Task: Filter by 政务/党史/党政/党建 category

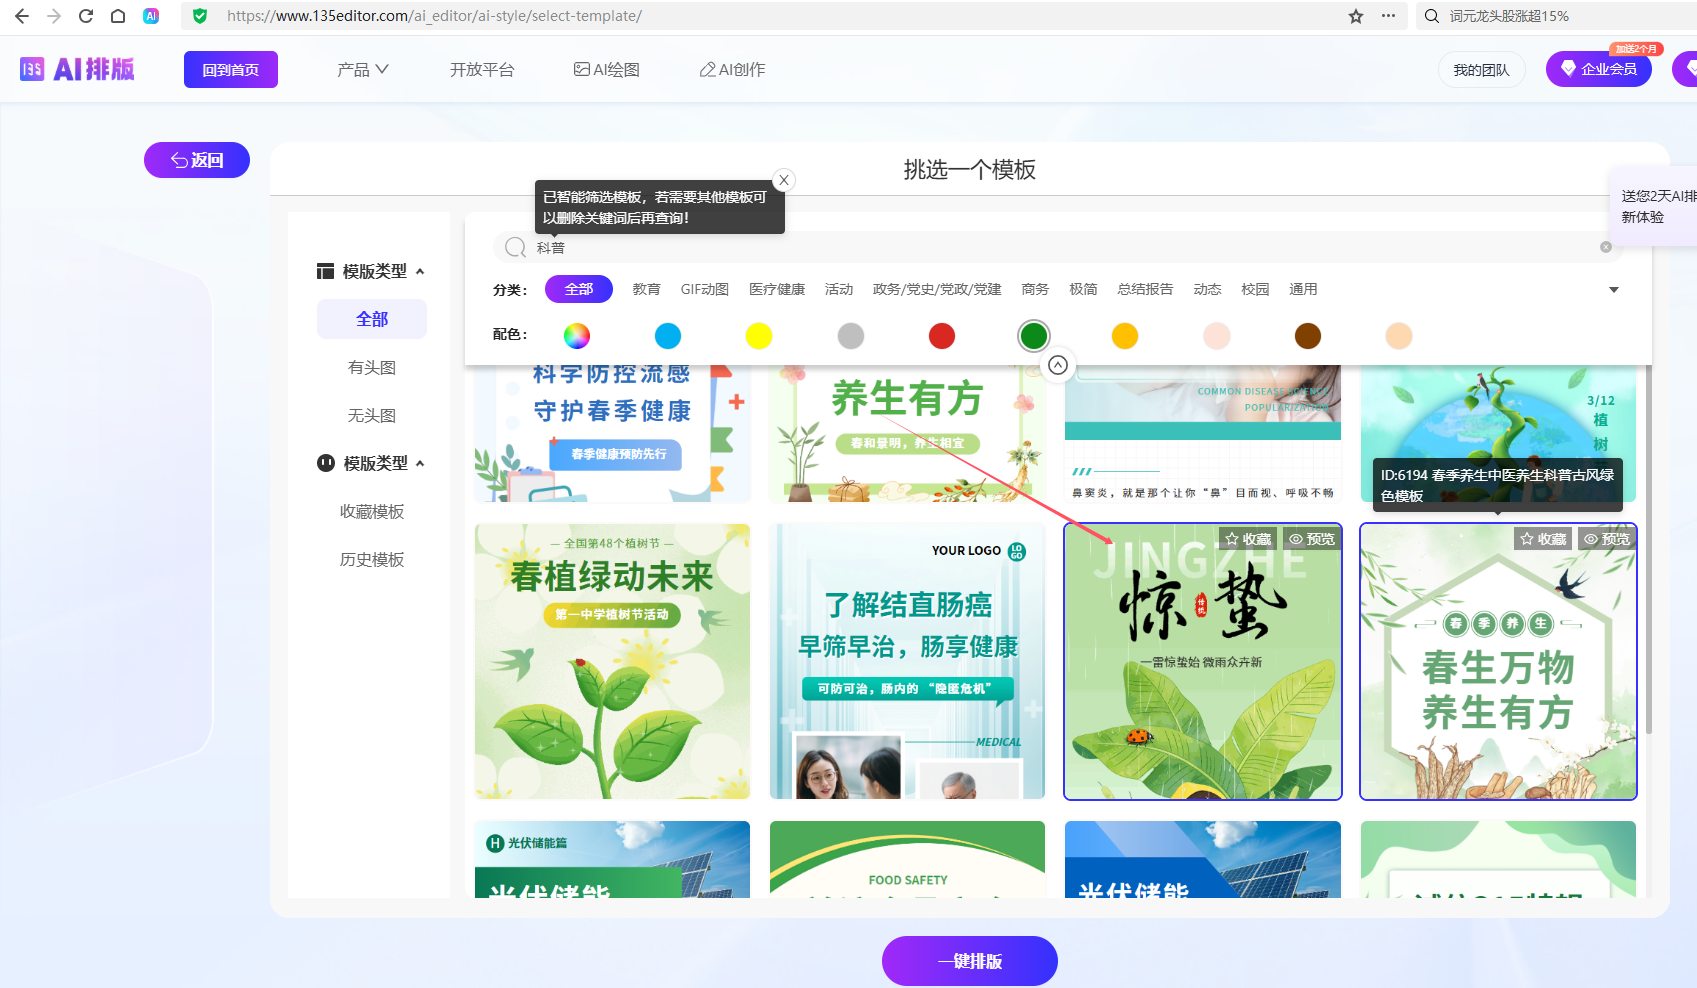Action: (x=937, y=289)
